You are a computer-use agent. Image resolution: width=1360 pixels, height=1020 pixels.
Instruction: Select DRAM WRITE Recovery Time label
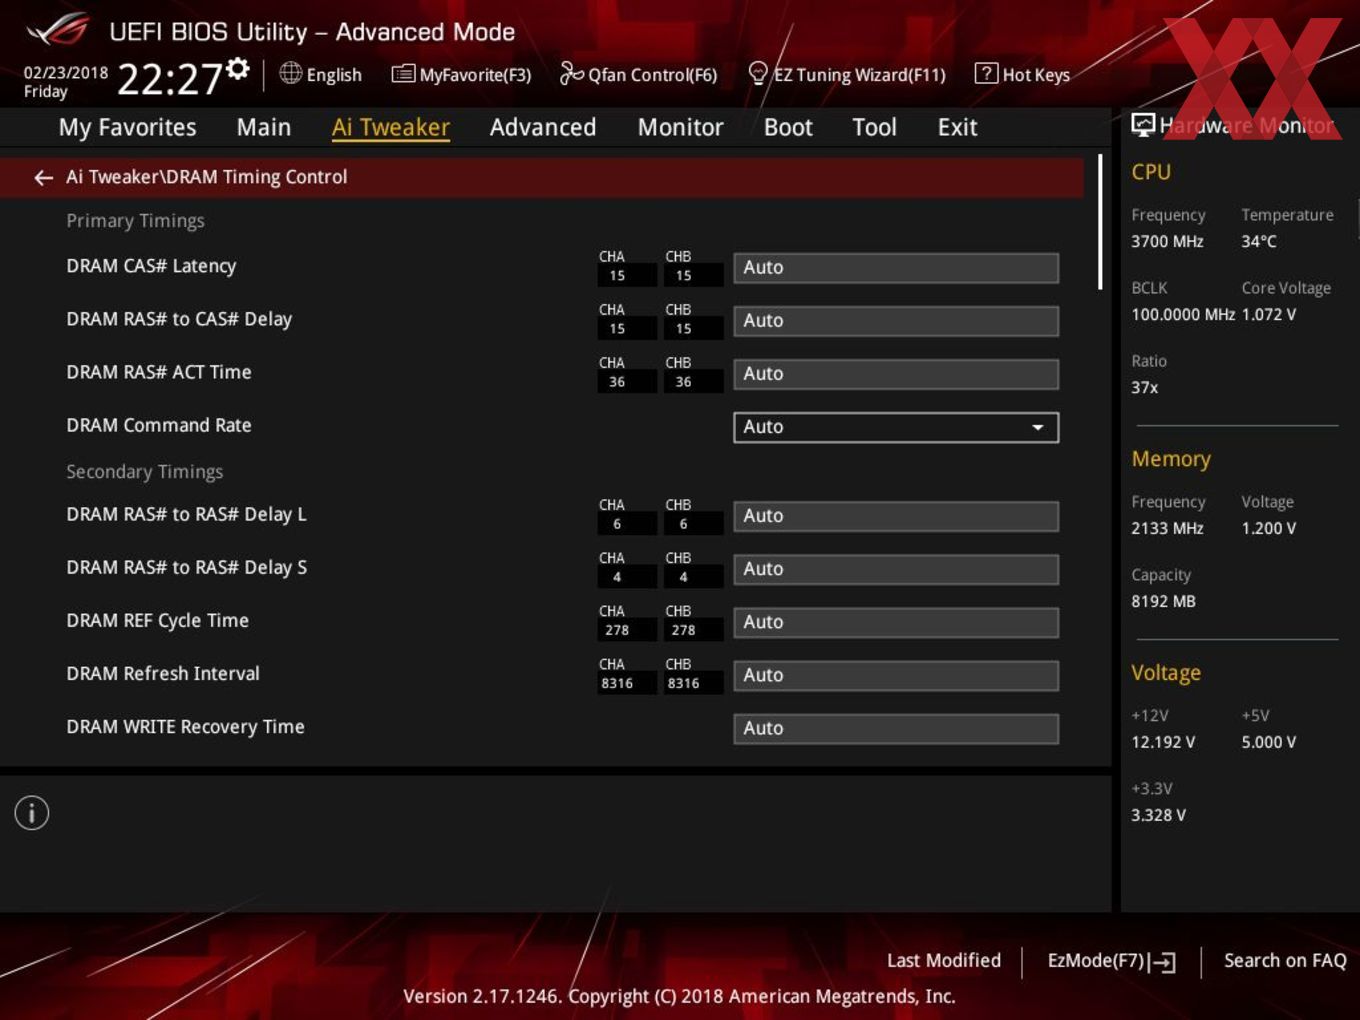click(185, 727)
